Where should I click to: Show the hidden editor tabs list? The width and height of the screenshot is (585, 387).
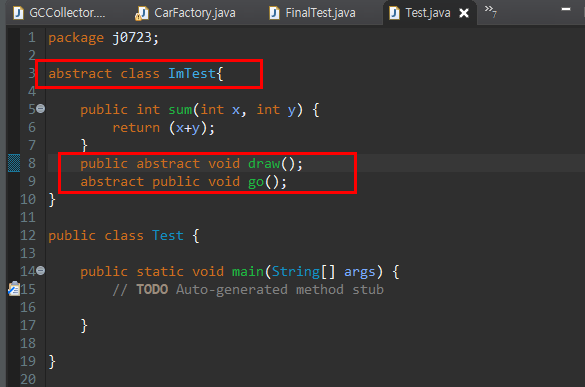[490, 11]
